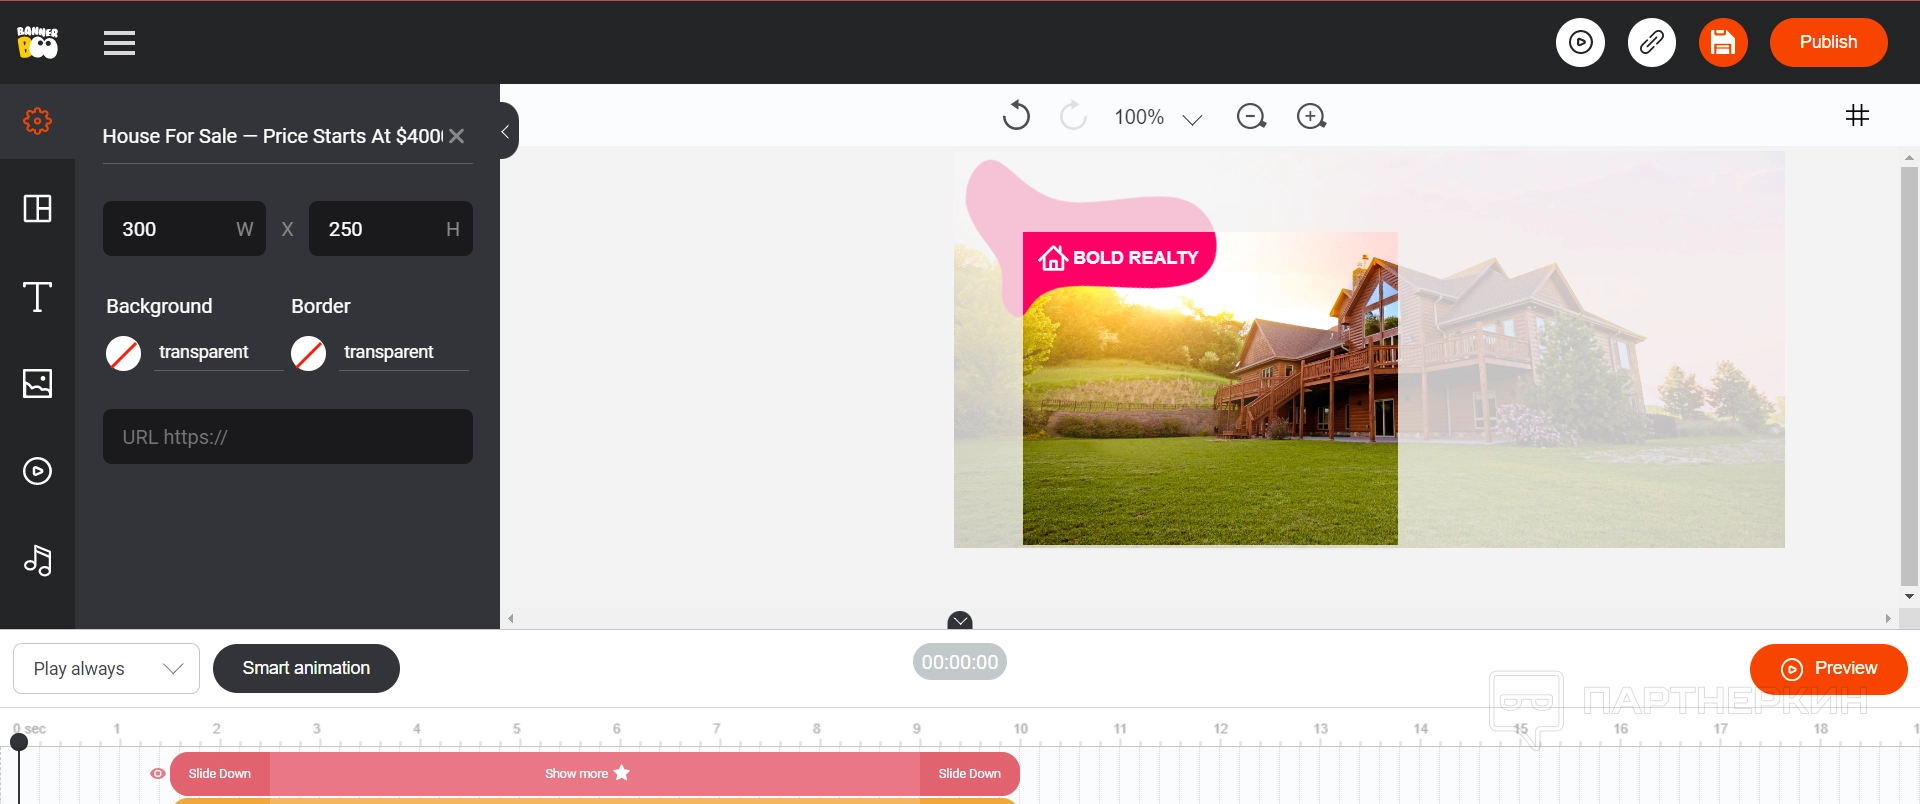Image resolution: width=1920 pixels, height=804 pixels.
Task: Redo the last action
Action: pyautogui.click(x=1073, y=116)
